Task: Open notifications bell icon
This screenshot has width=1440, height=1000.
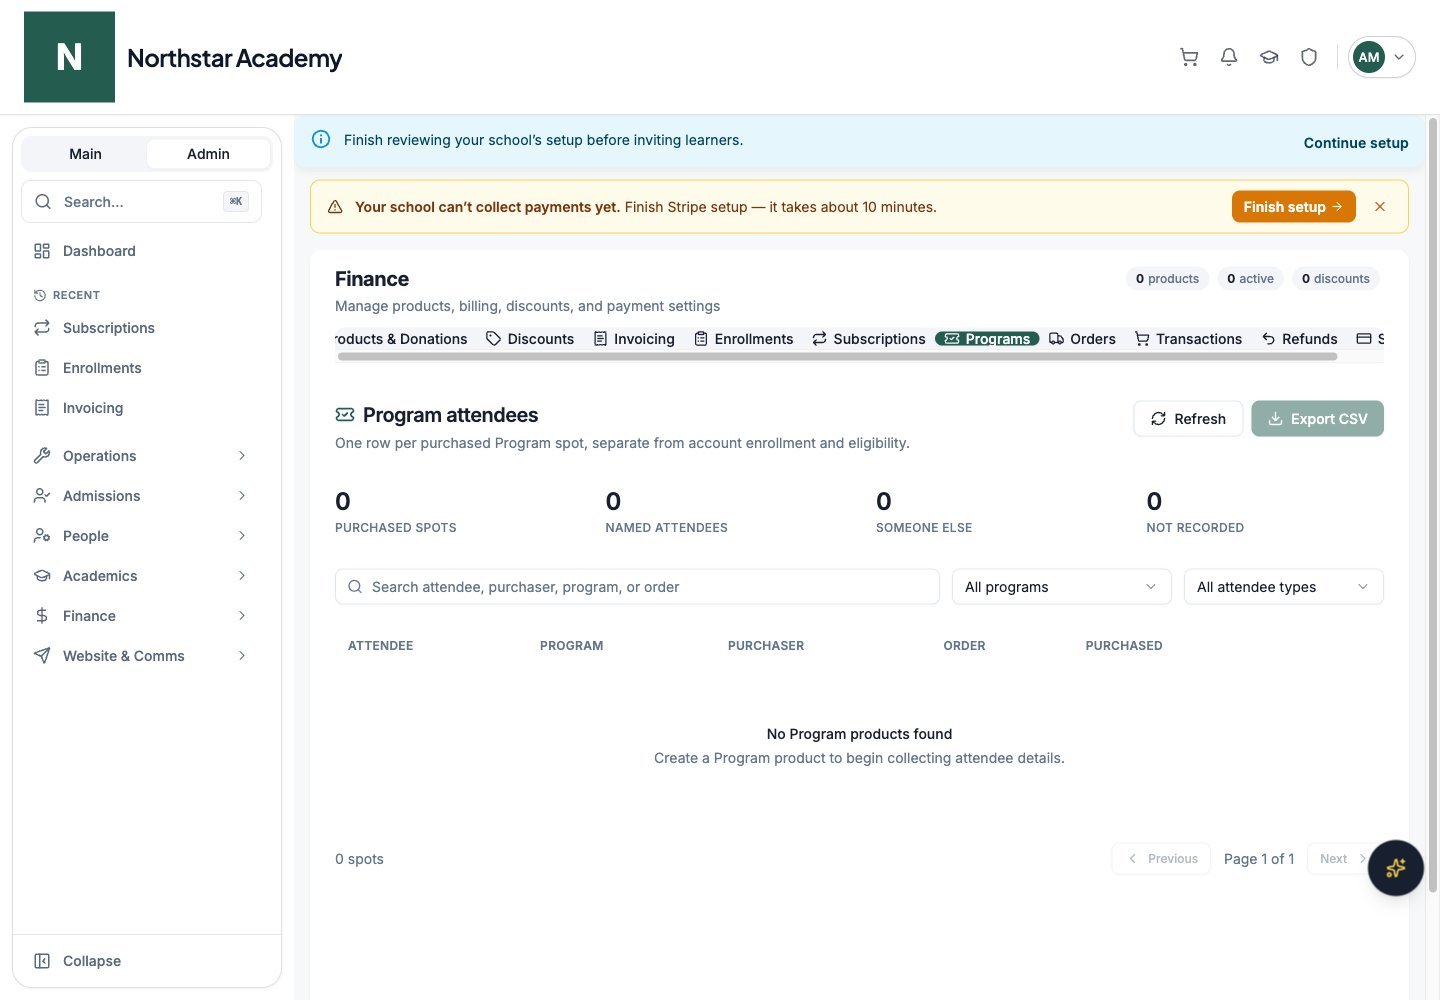Action: click(1229, 57)
